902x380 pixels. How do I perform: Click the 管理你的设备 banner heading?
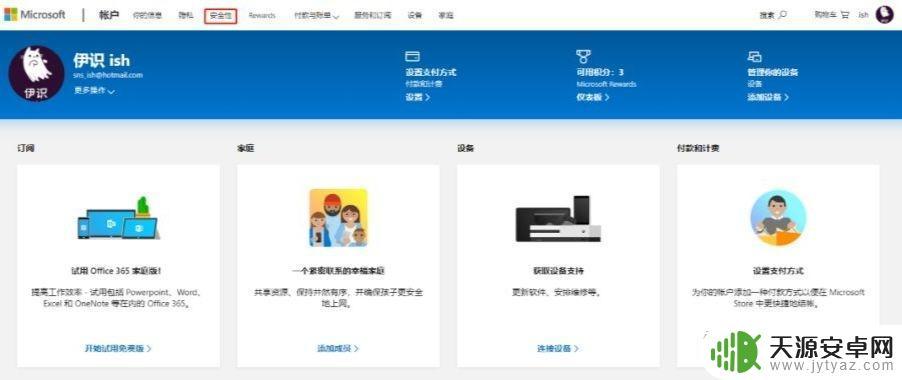tap(773, 72)
